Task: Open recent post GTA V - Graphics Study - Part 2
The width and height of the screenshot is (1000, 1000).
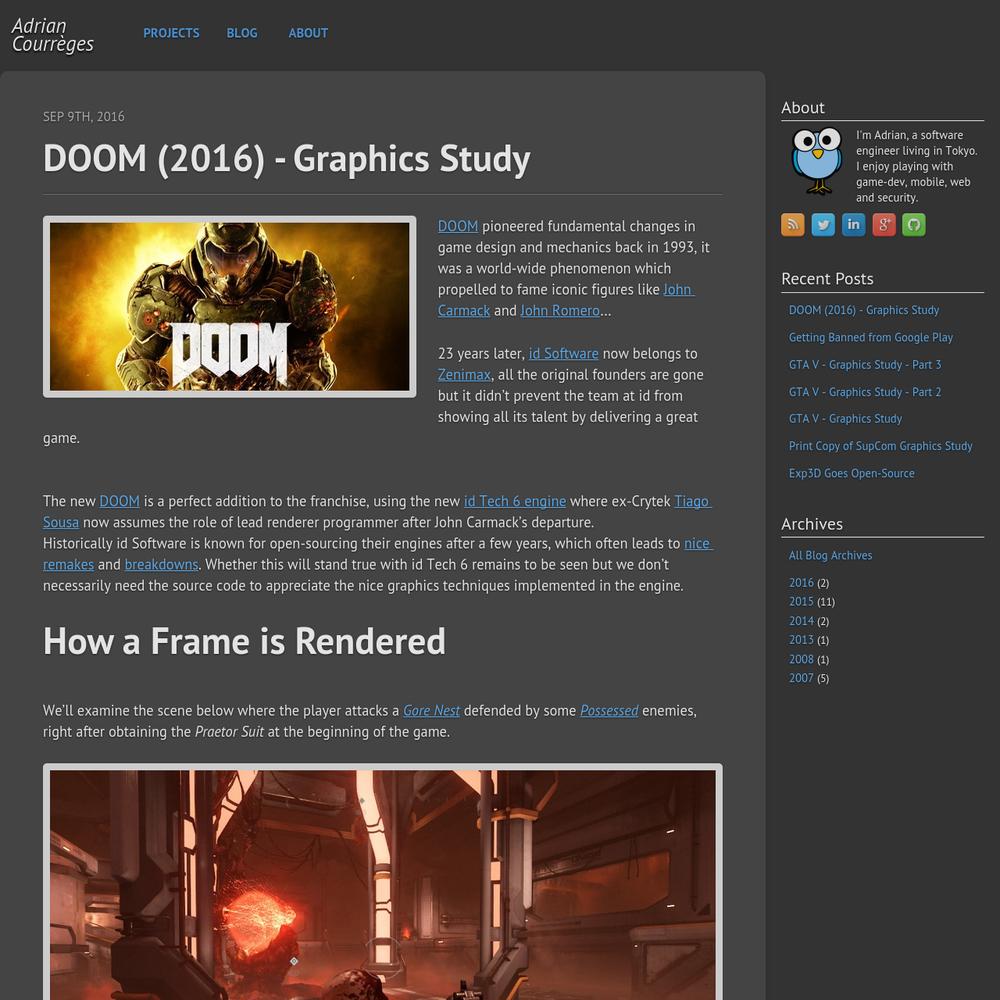Action: (865, 392)
